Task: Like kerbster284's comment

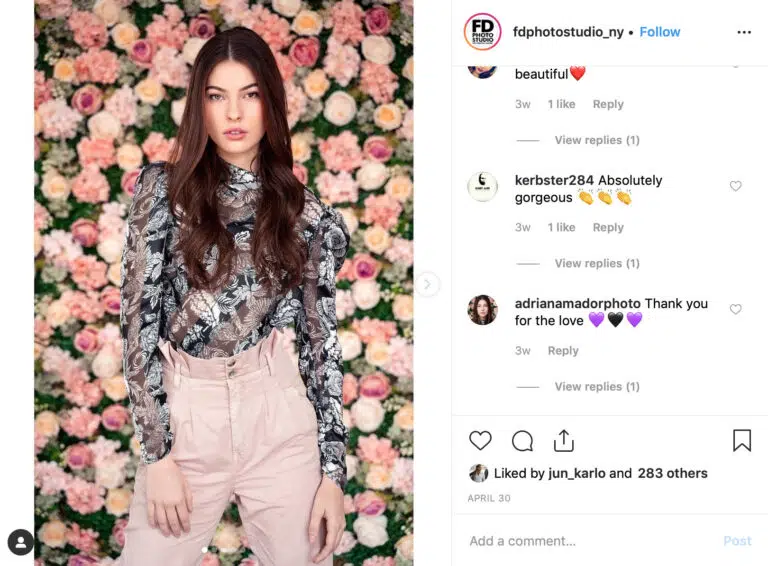Action: (x=735, y=186)
